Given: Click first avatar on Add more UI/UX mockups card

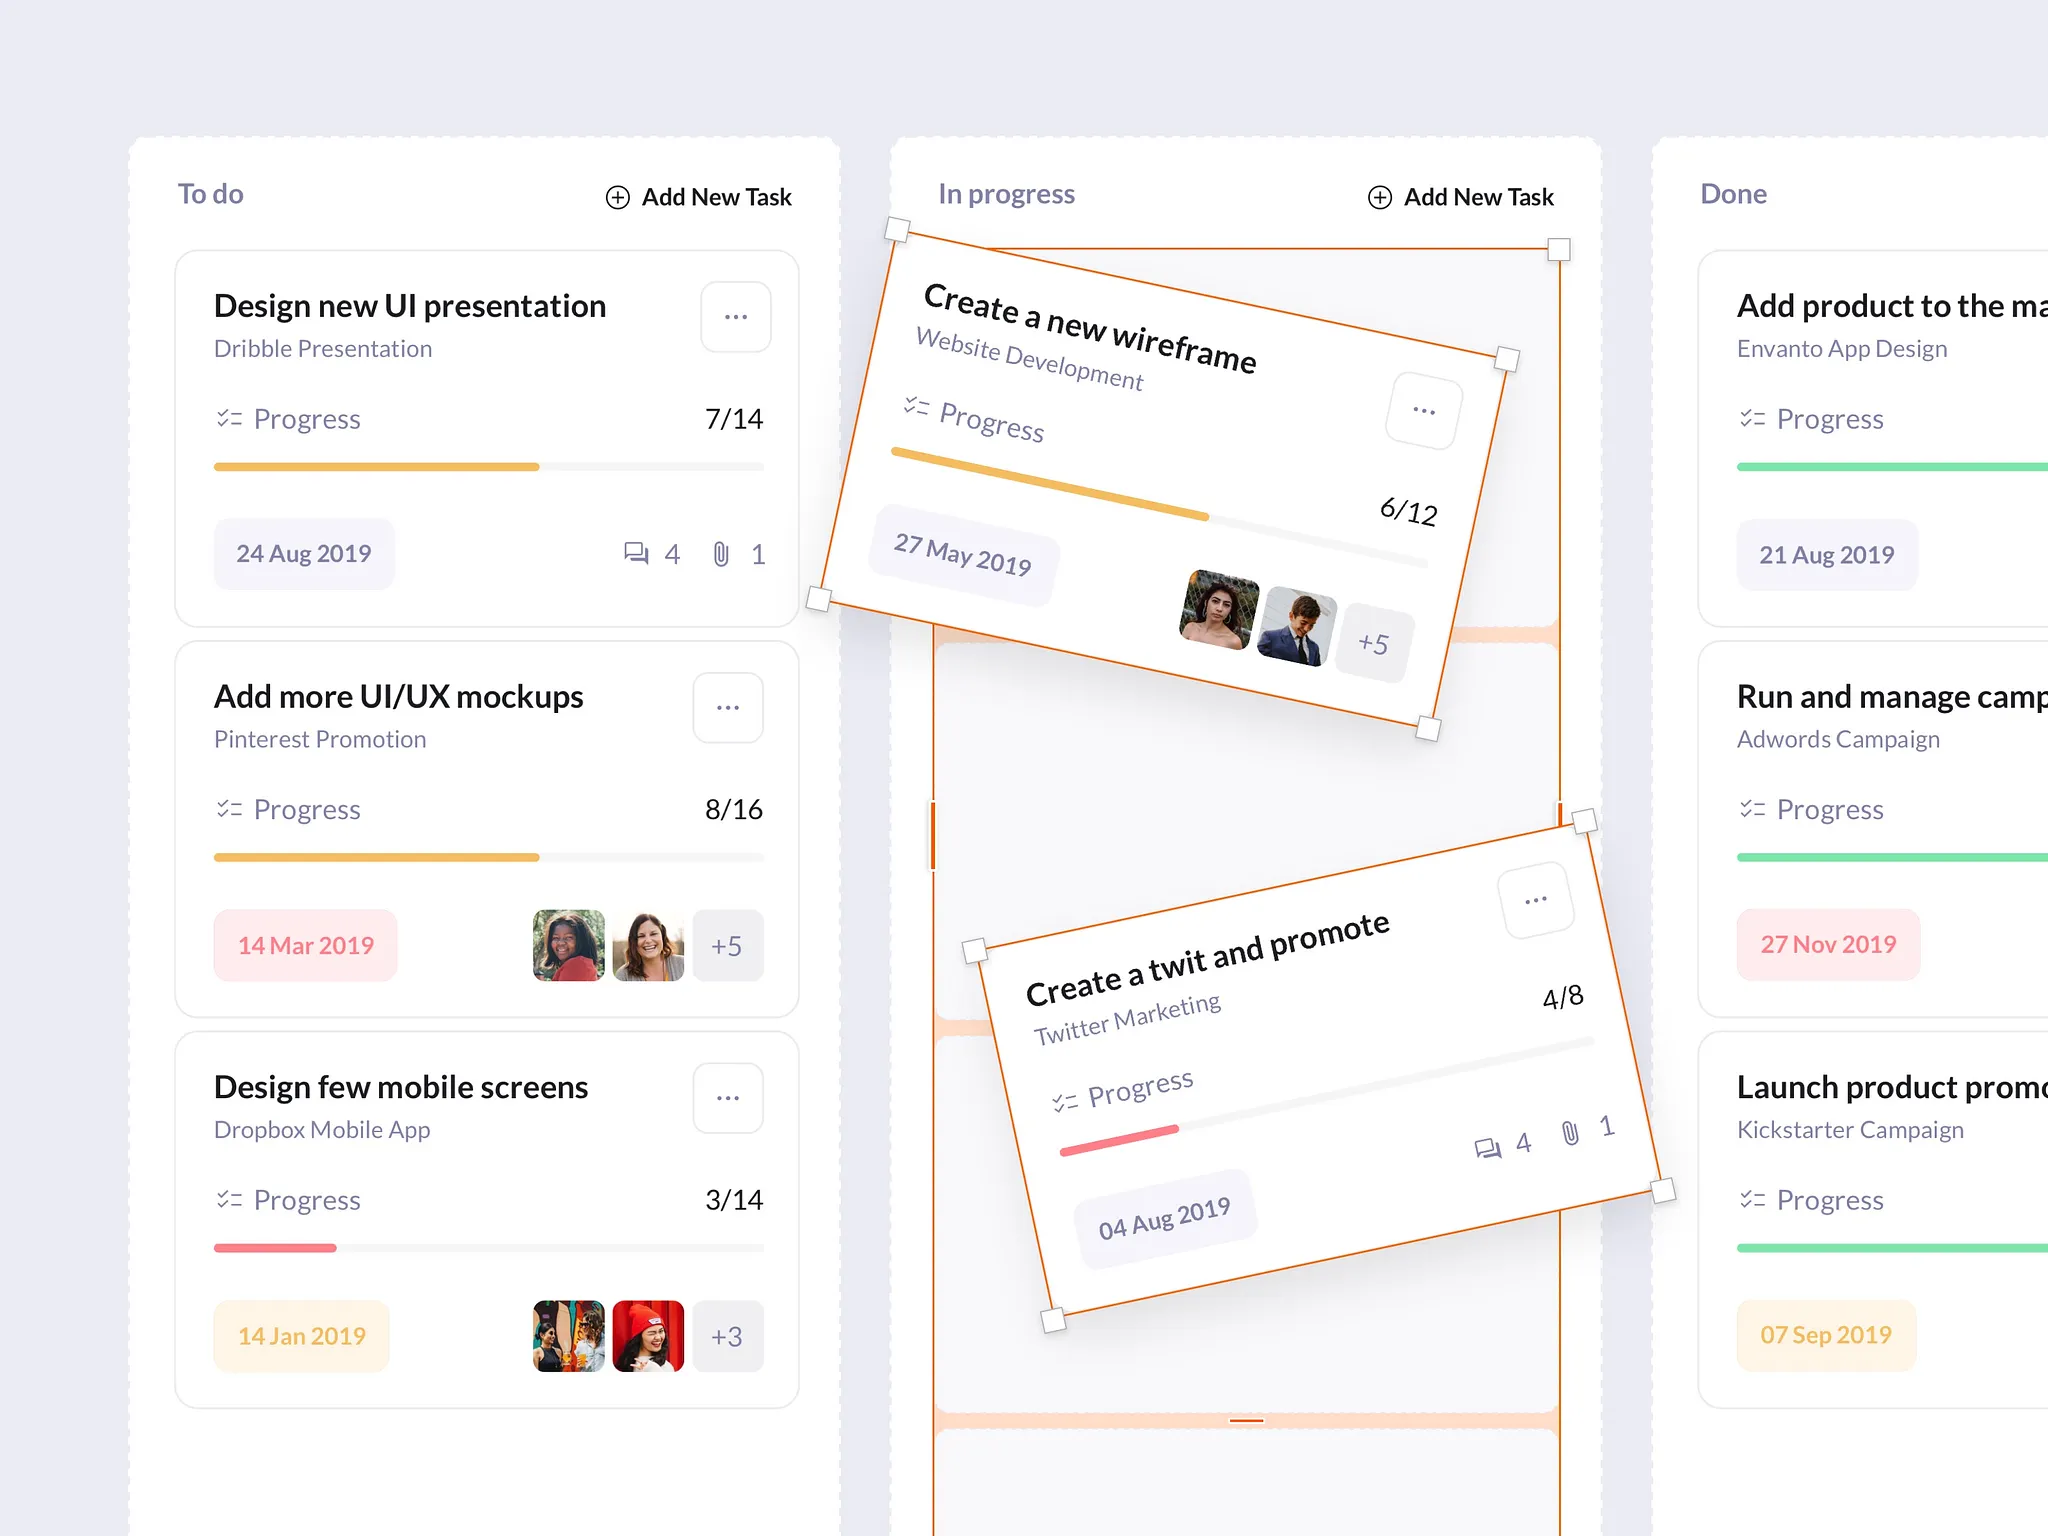Looking at the screenshot, I should (x=569, y=945).
